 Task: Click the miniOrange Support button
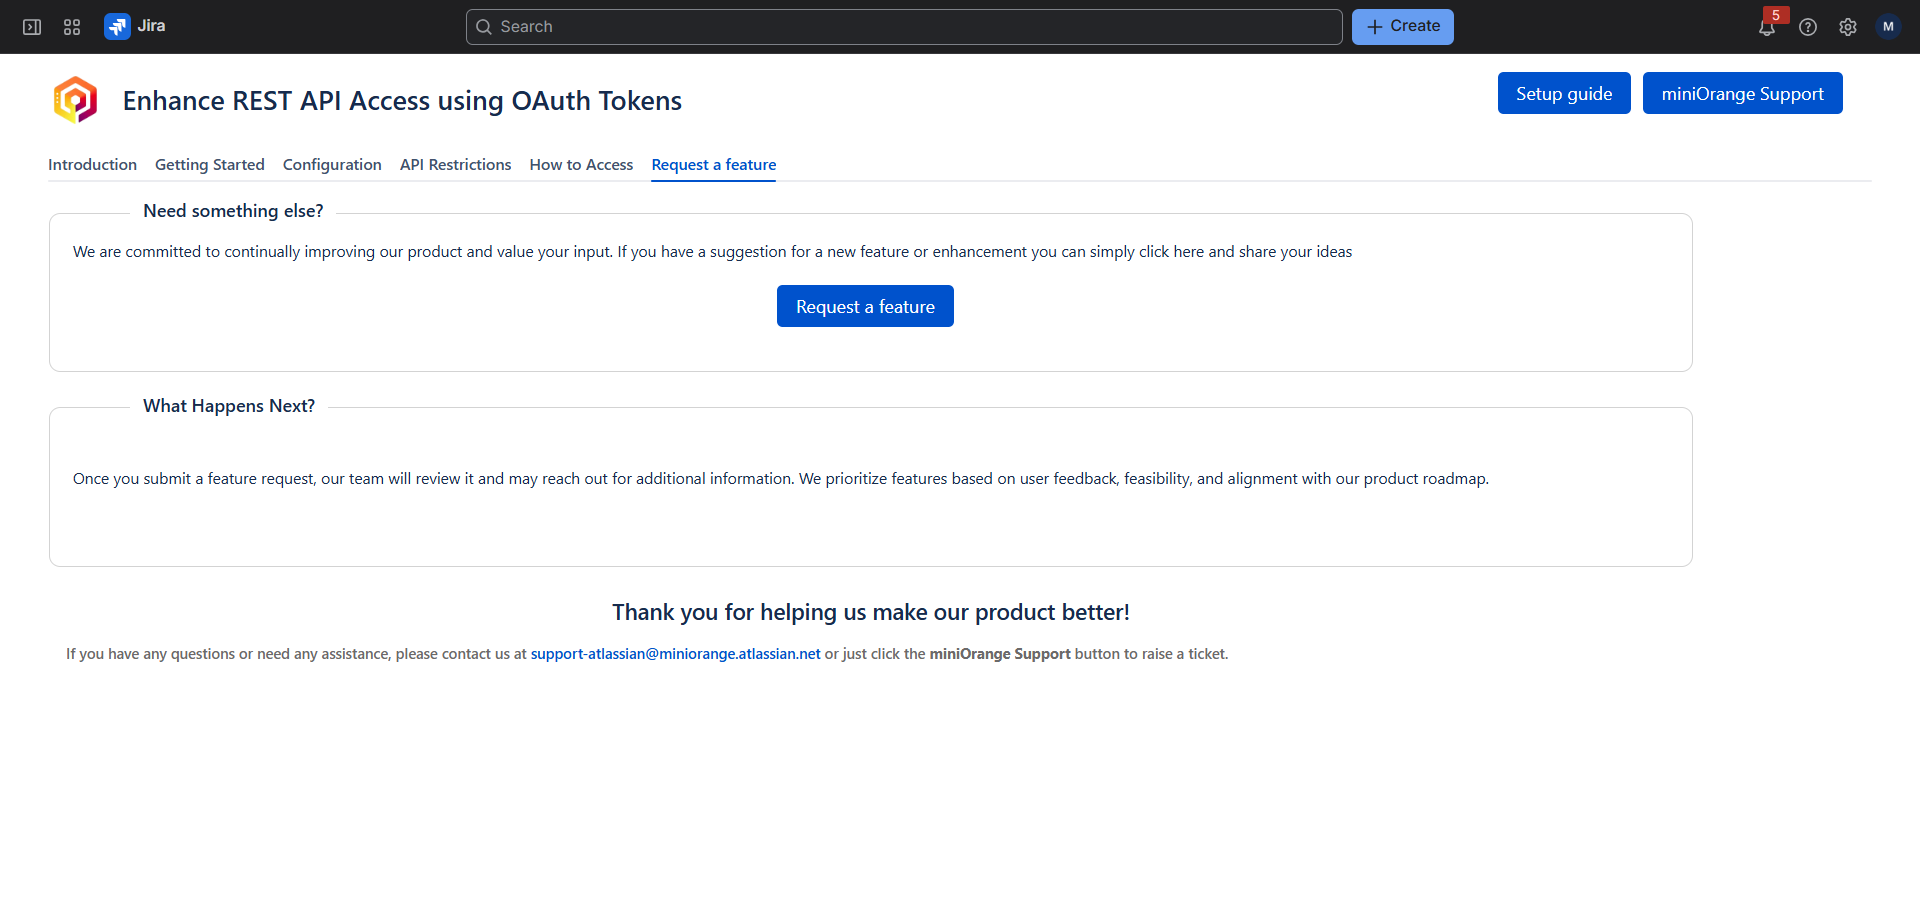pos(1742,93)
